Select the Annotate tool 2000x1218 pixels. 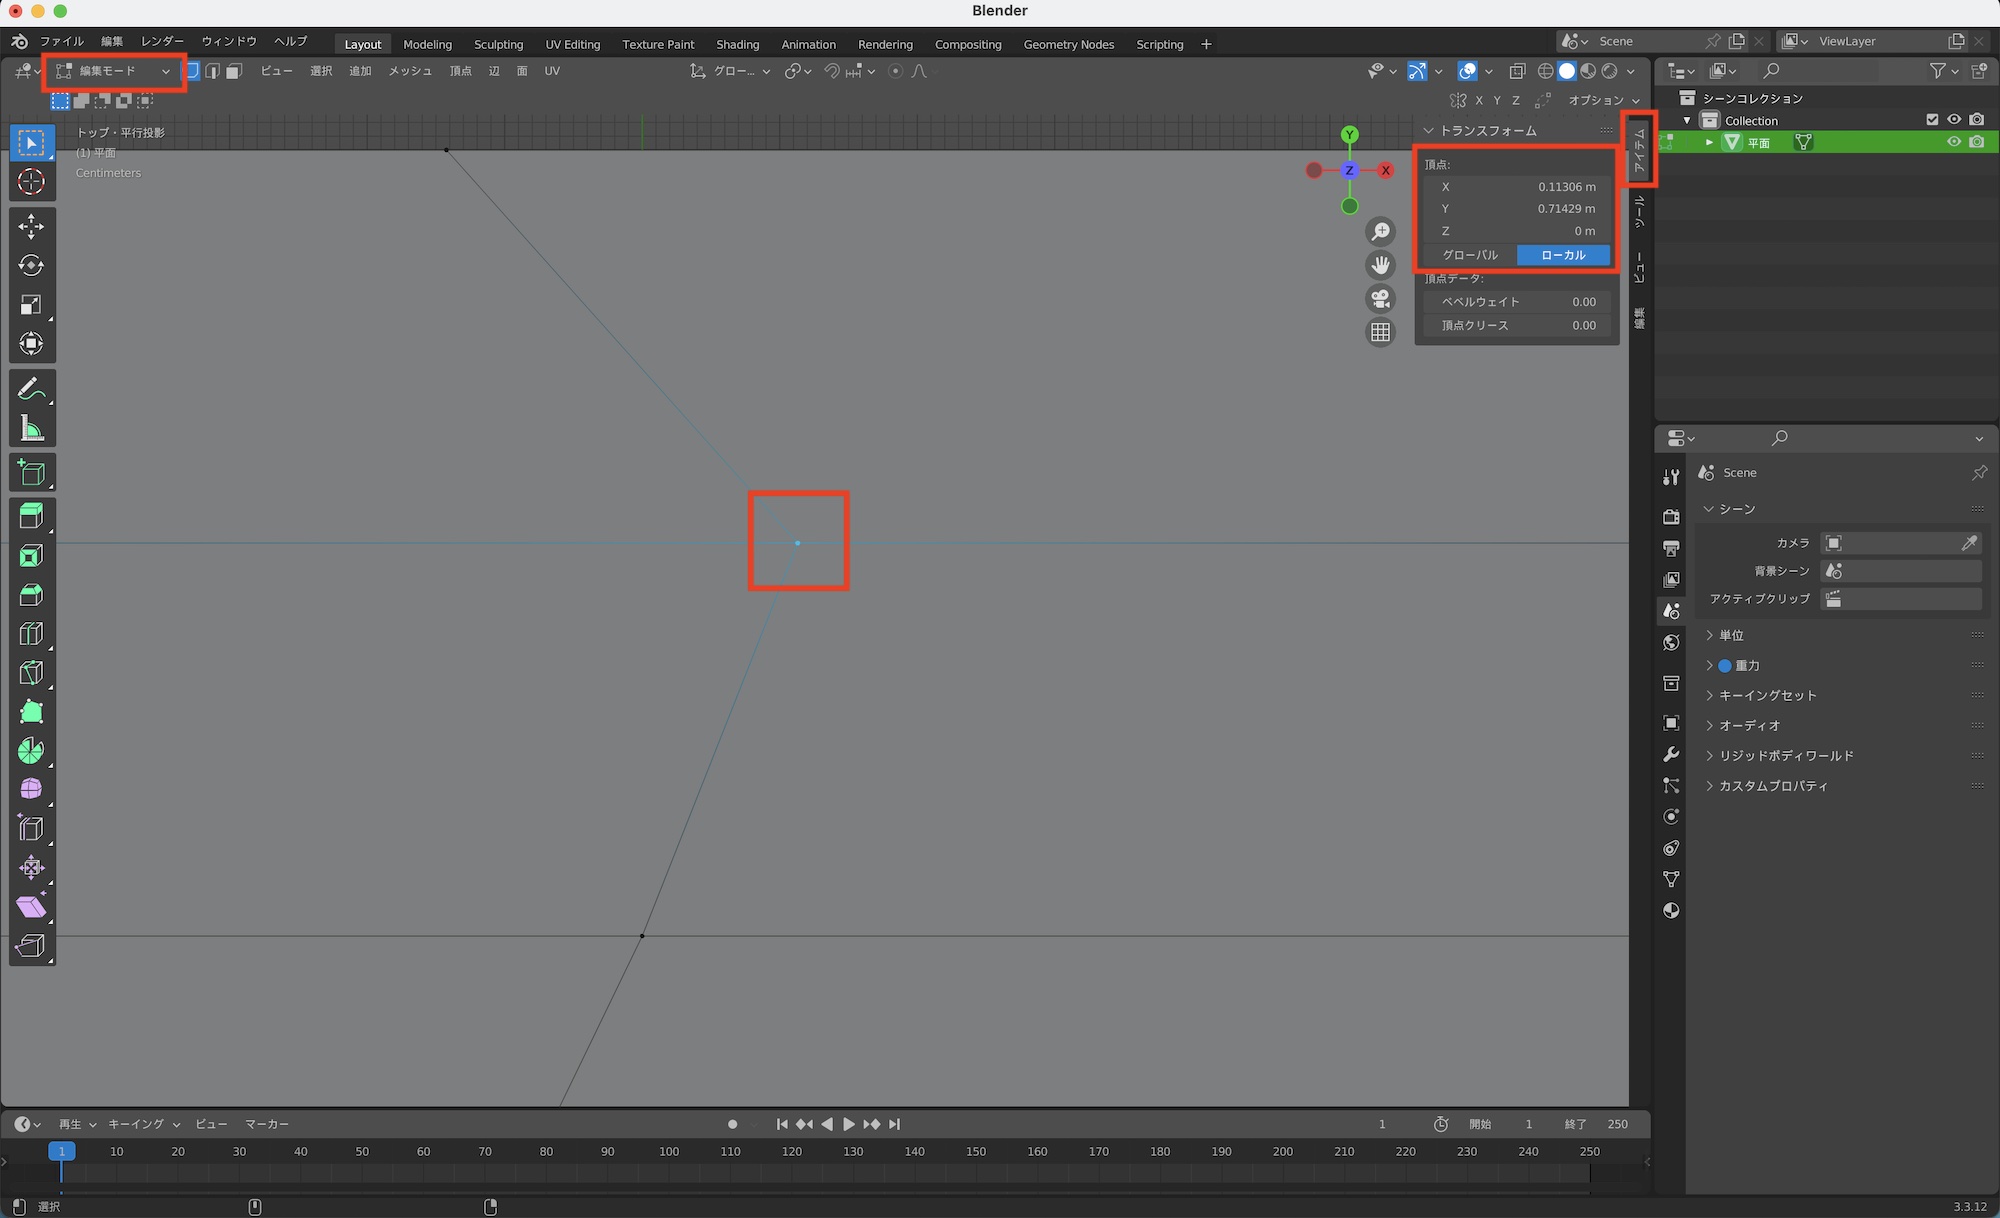(32, 388)
